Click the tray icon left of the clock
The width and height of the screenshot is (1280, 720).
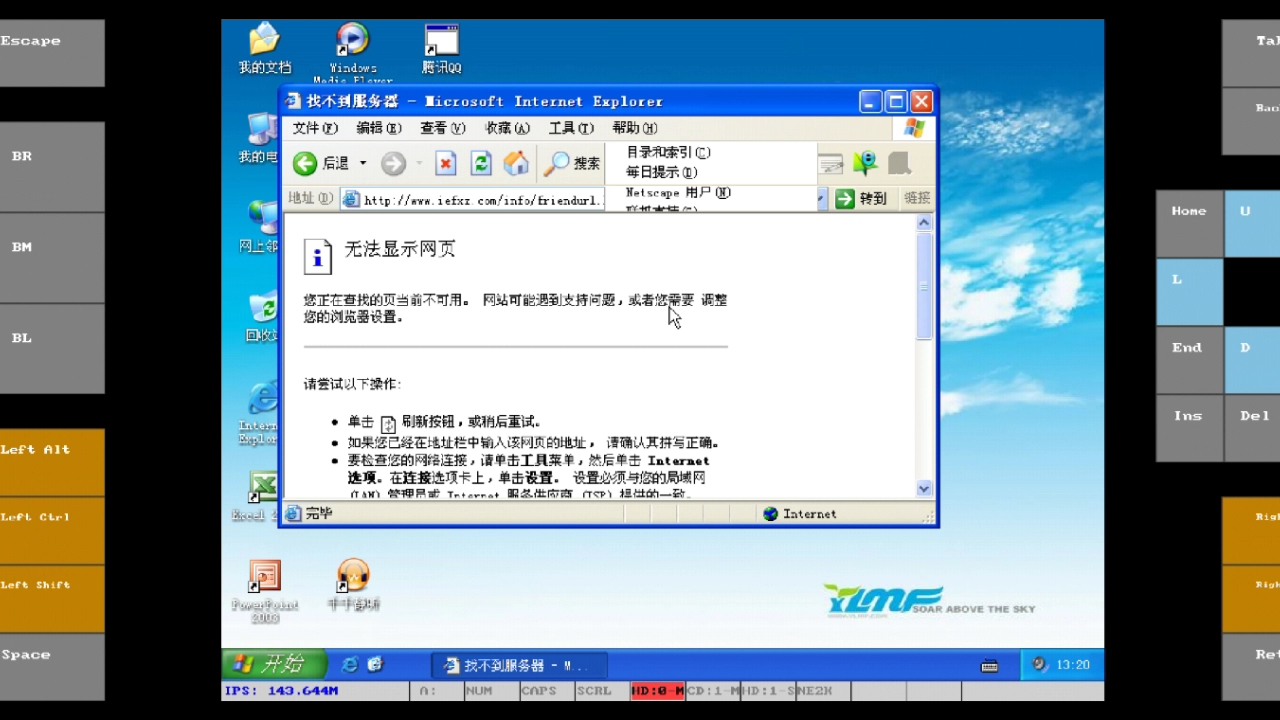point(1039,664)
